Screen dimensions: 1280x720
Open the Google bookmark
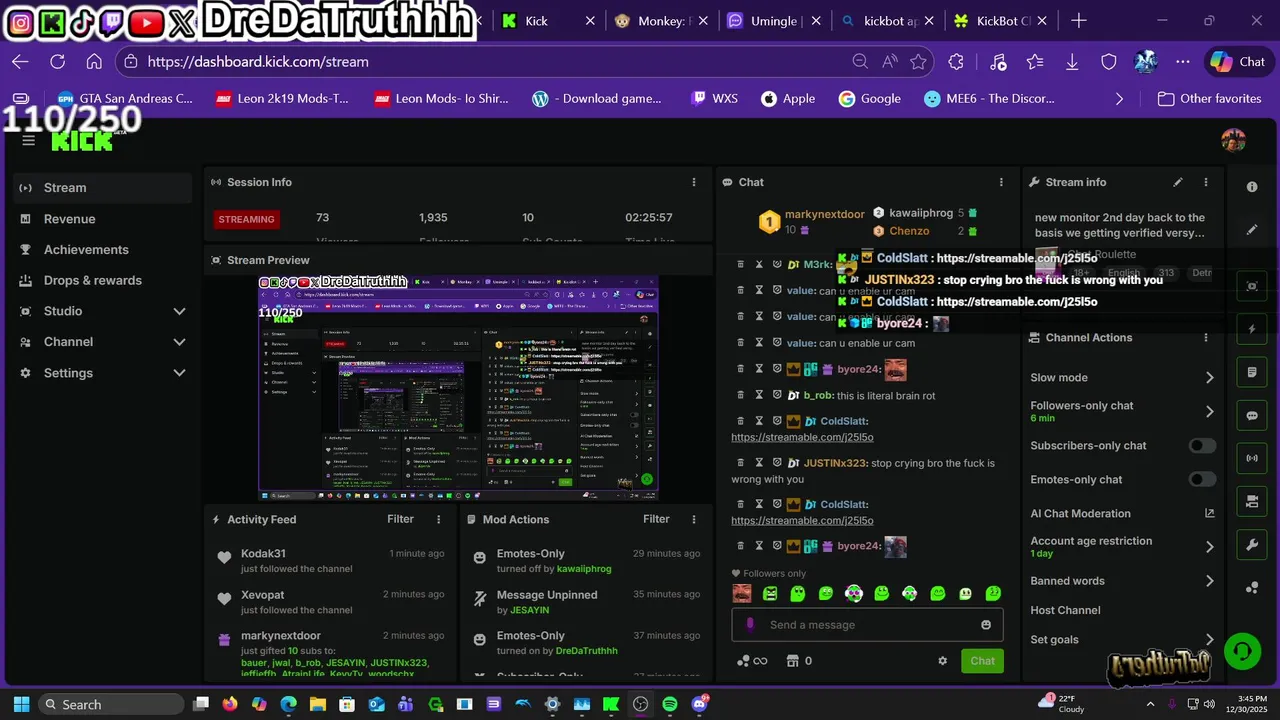869,99
